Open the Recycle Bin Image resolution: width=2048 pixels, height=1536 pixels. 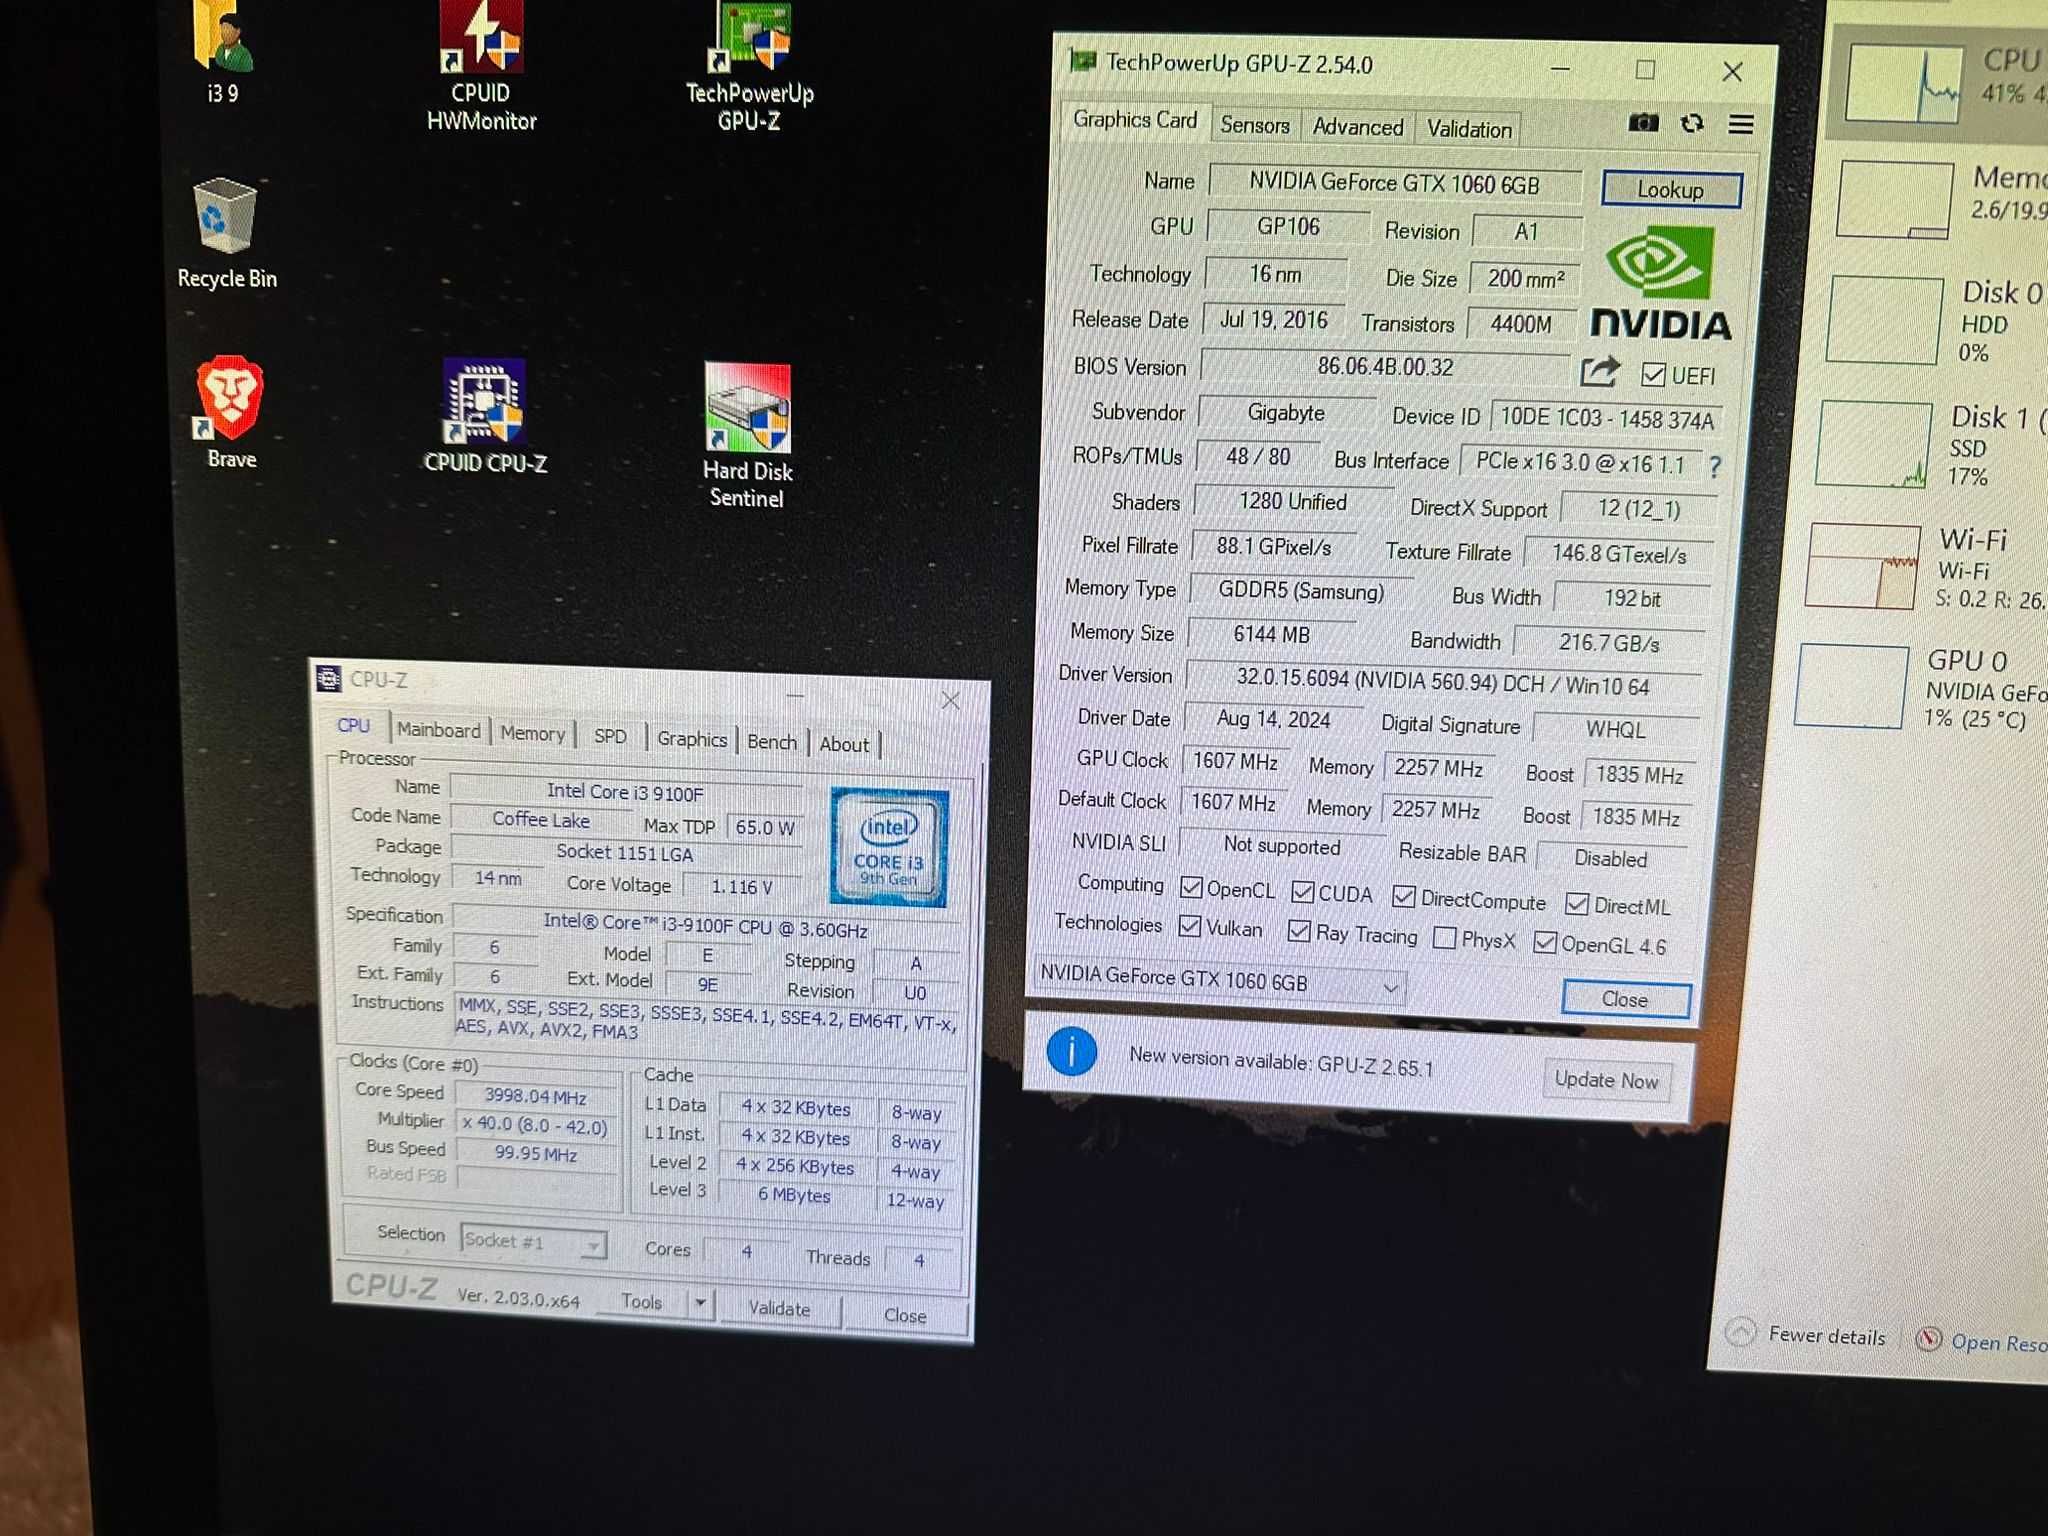[x=227, y=235]
